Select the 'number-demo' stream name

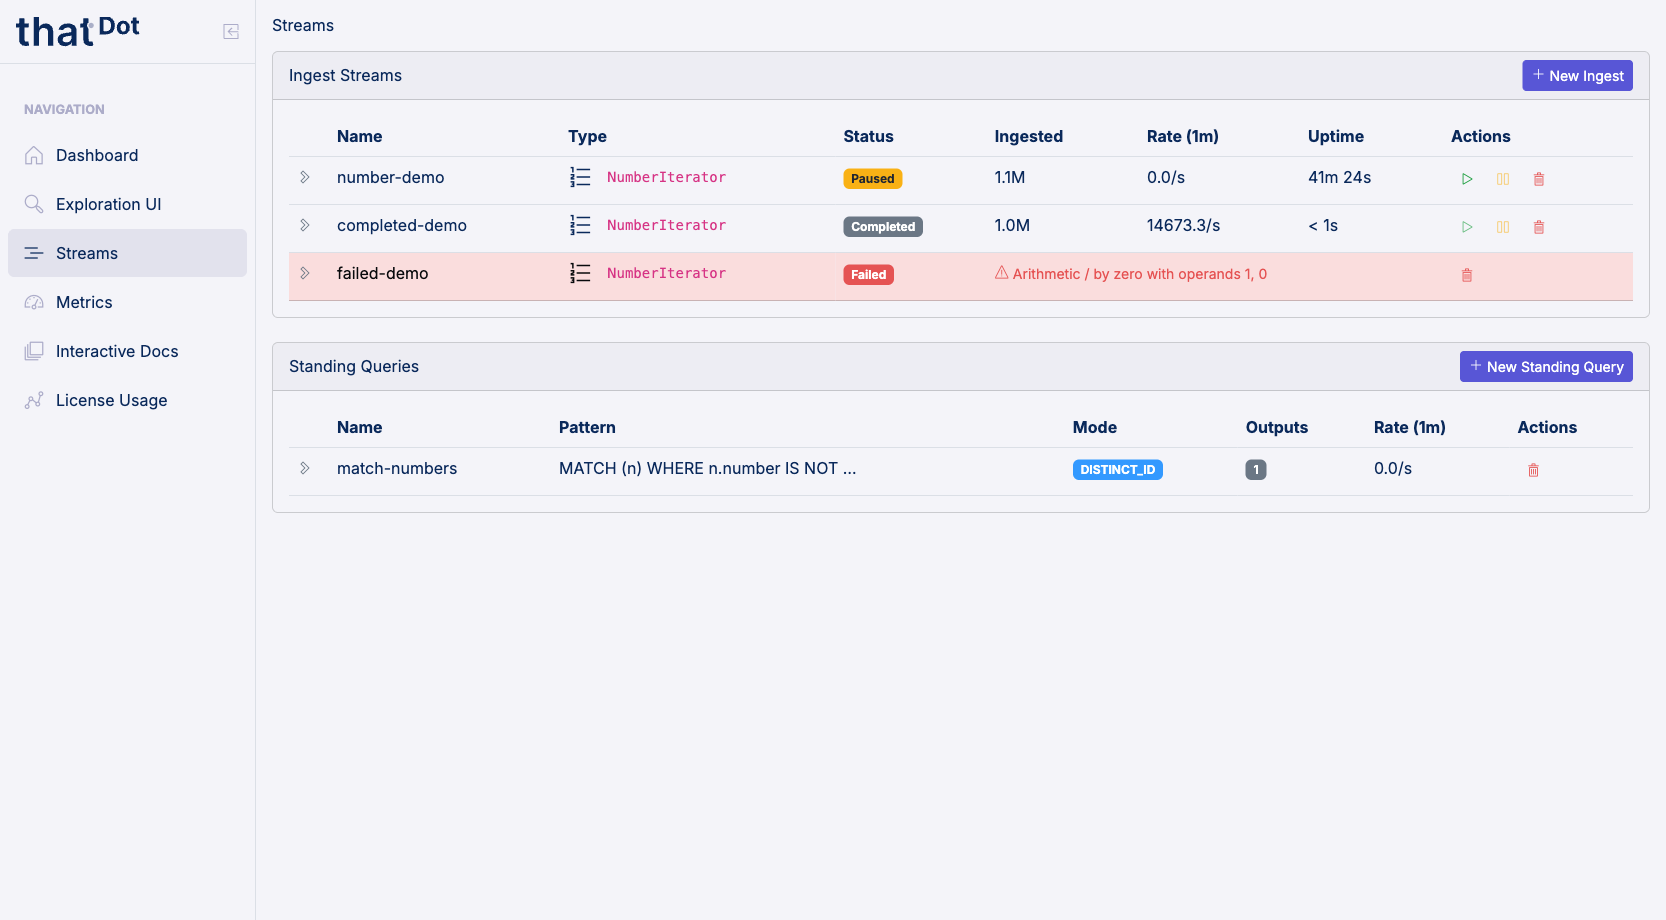click(x=391, y=177)
